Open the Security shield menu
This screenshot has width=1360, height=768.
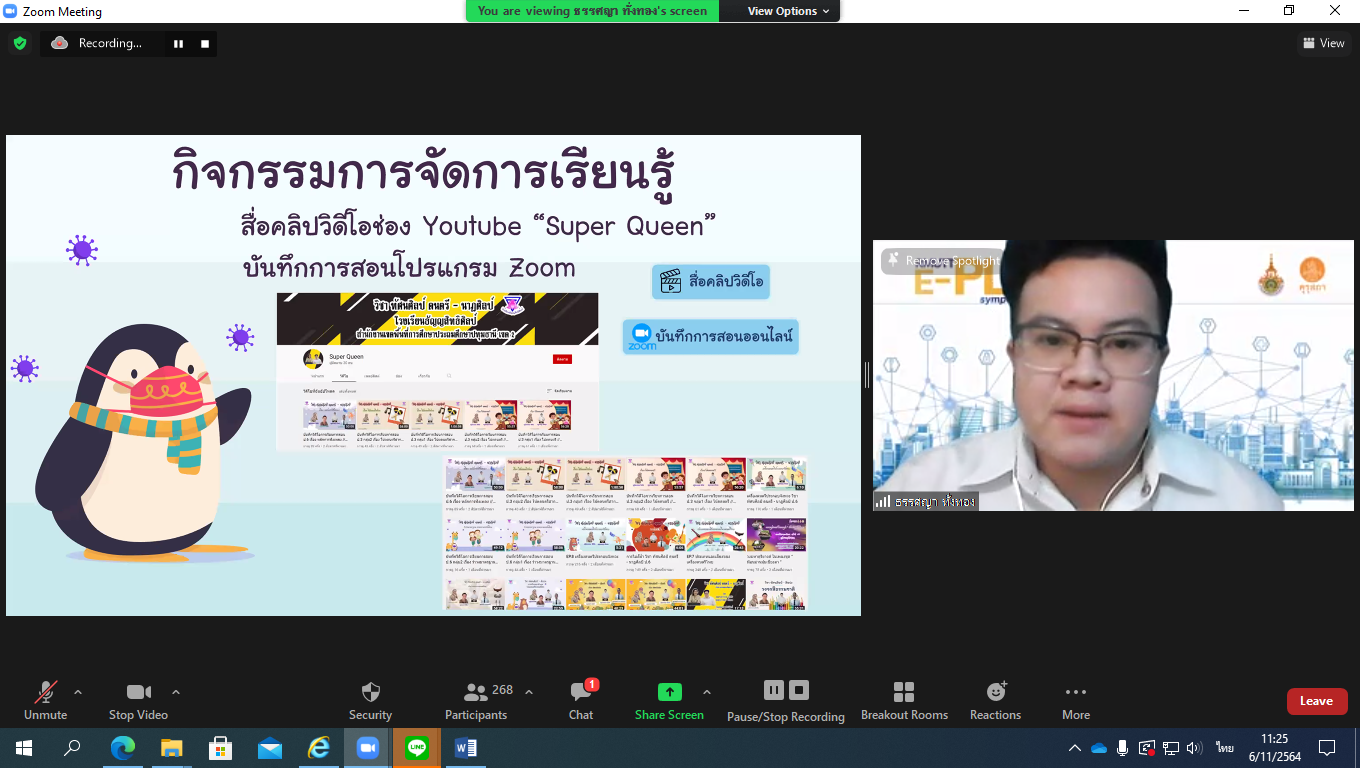tap(370, 700)
